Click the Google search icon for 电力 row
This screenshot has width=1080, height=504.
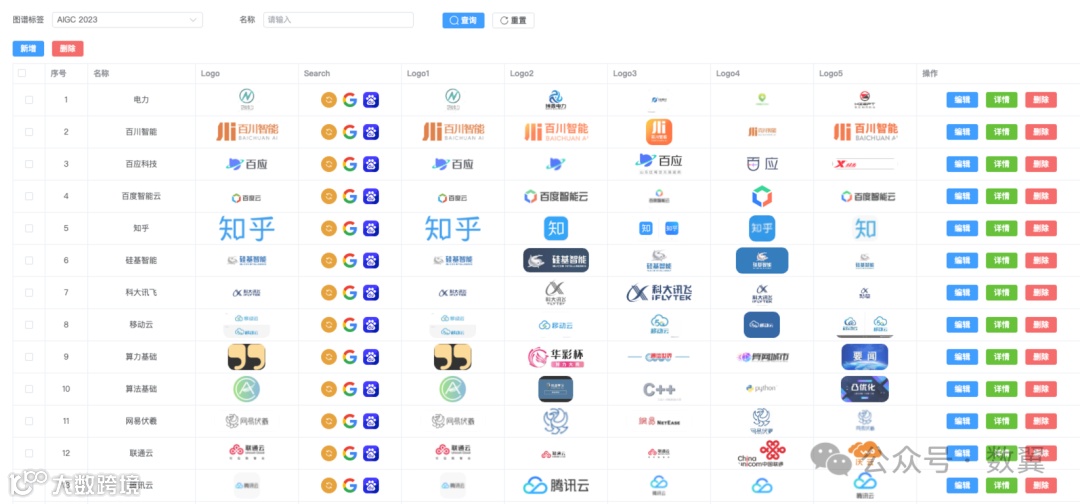click(350, 100)
